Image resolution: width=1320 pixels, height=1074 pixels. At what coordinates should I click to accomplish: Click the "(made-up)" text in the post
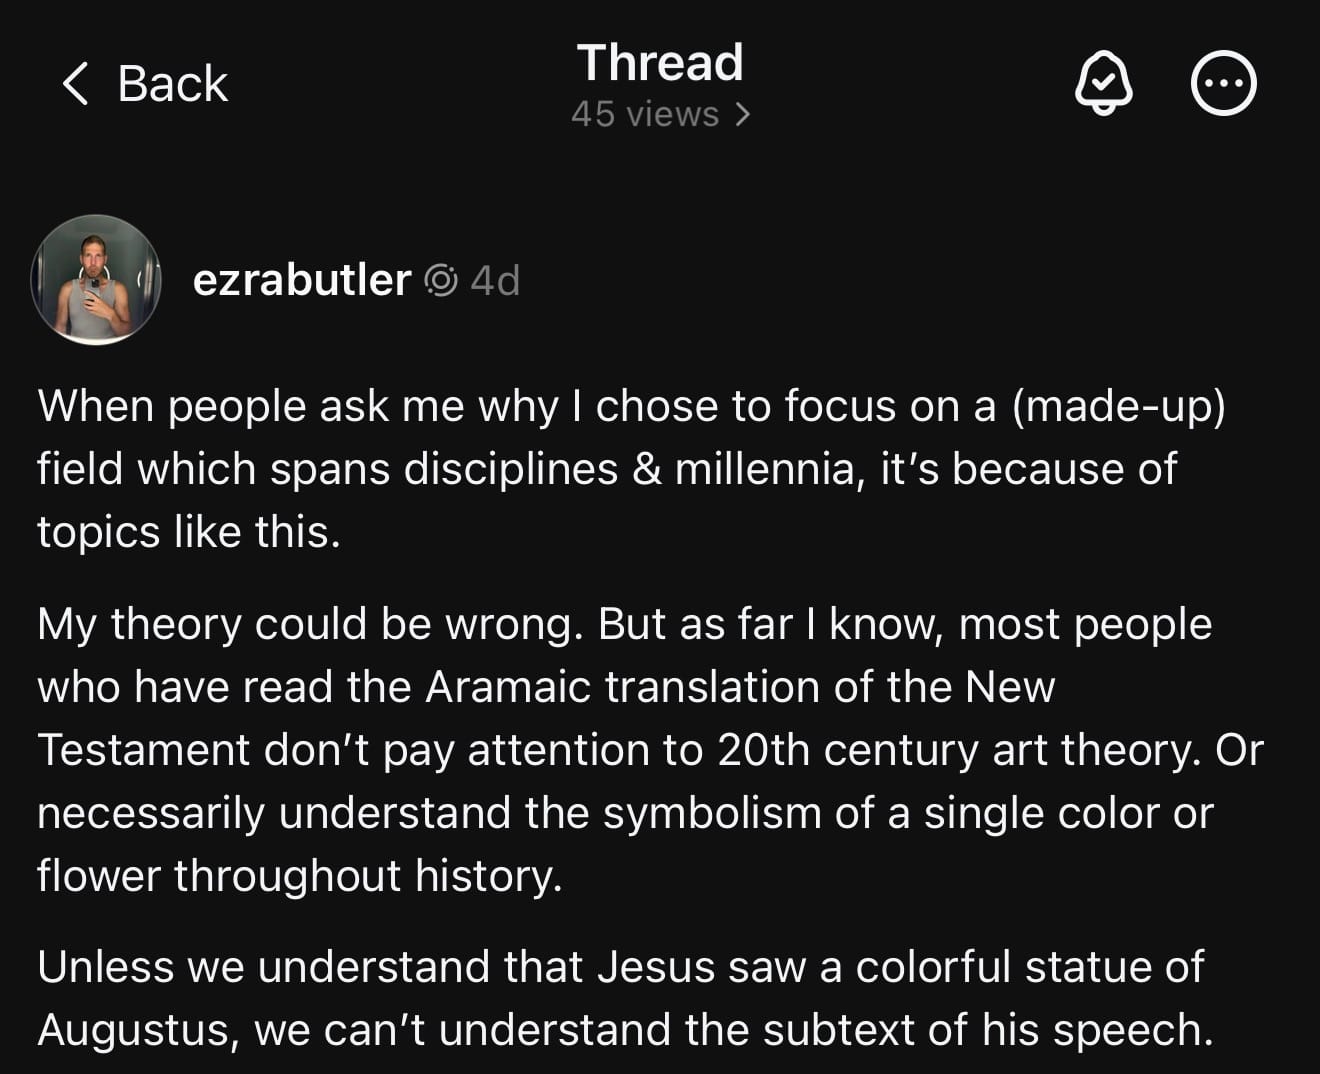[x=1118, y=406]
